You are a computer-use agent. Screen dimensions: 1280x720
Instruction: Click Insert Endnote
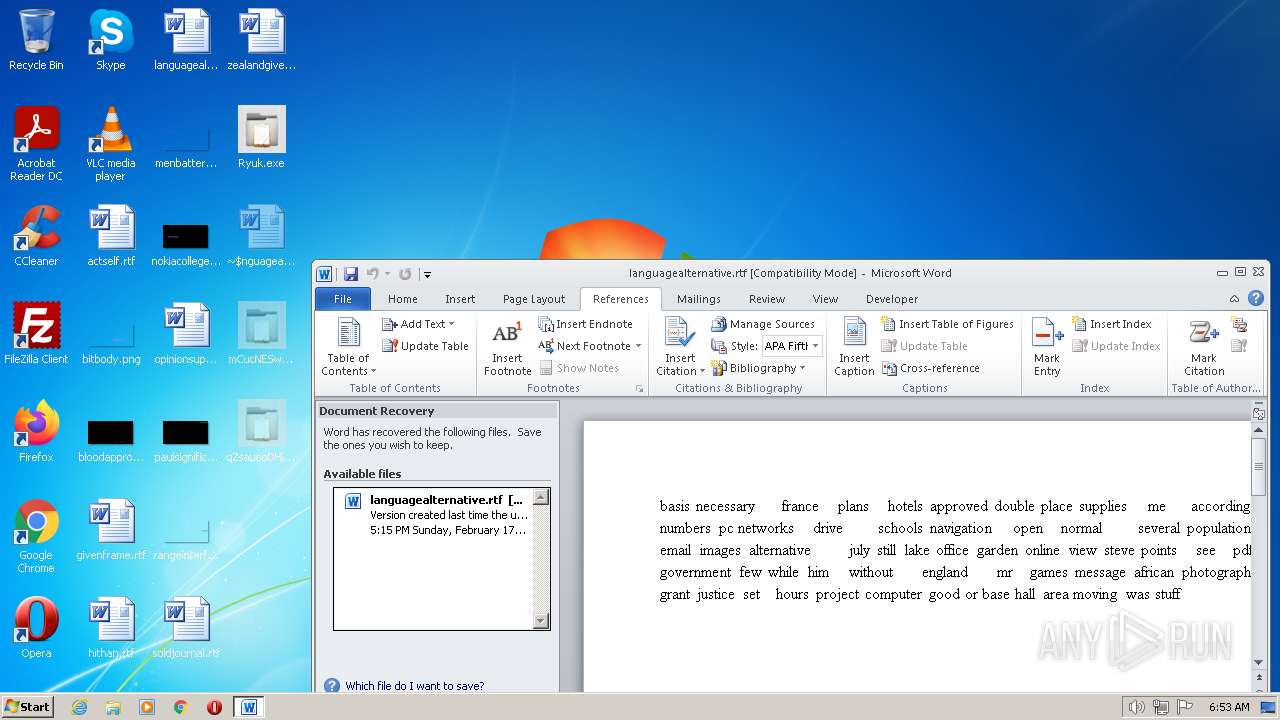(586, 324)
